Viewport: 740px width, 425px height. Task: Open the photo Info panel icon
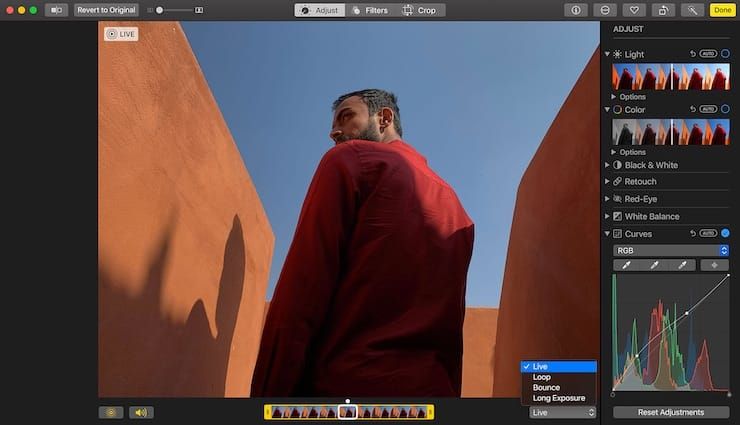pos(576,10)
